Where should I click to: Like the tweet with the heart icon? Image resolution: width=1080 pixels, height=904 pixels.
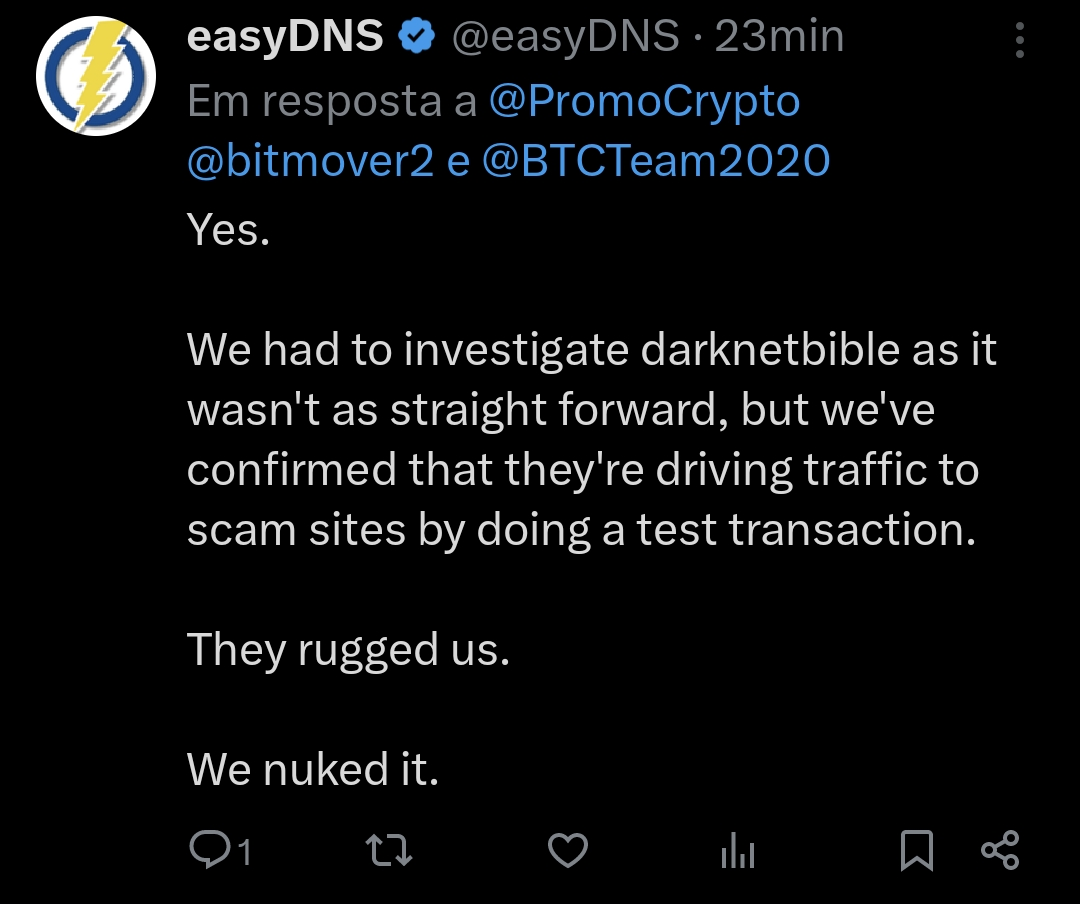pyautogui.click(x=568, y=850)
